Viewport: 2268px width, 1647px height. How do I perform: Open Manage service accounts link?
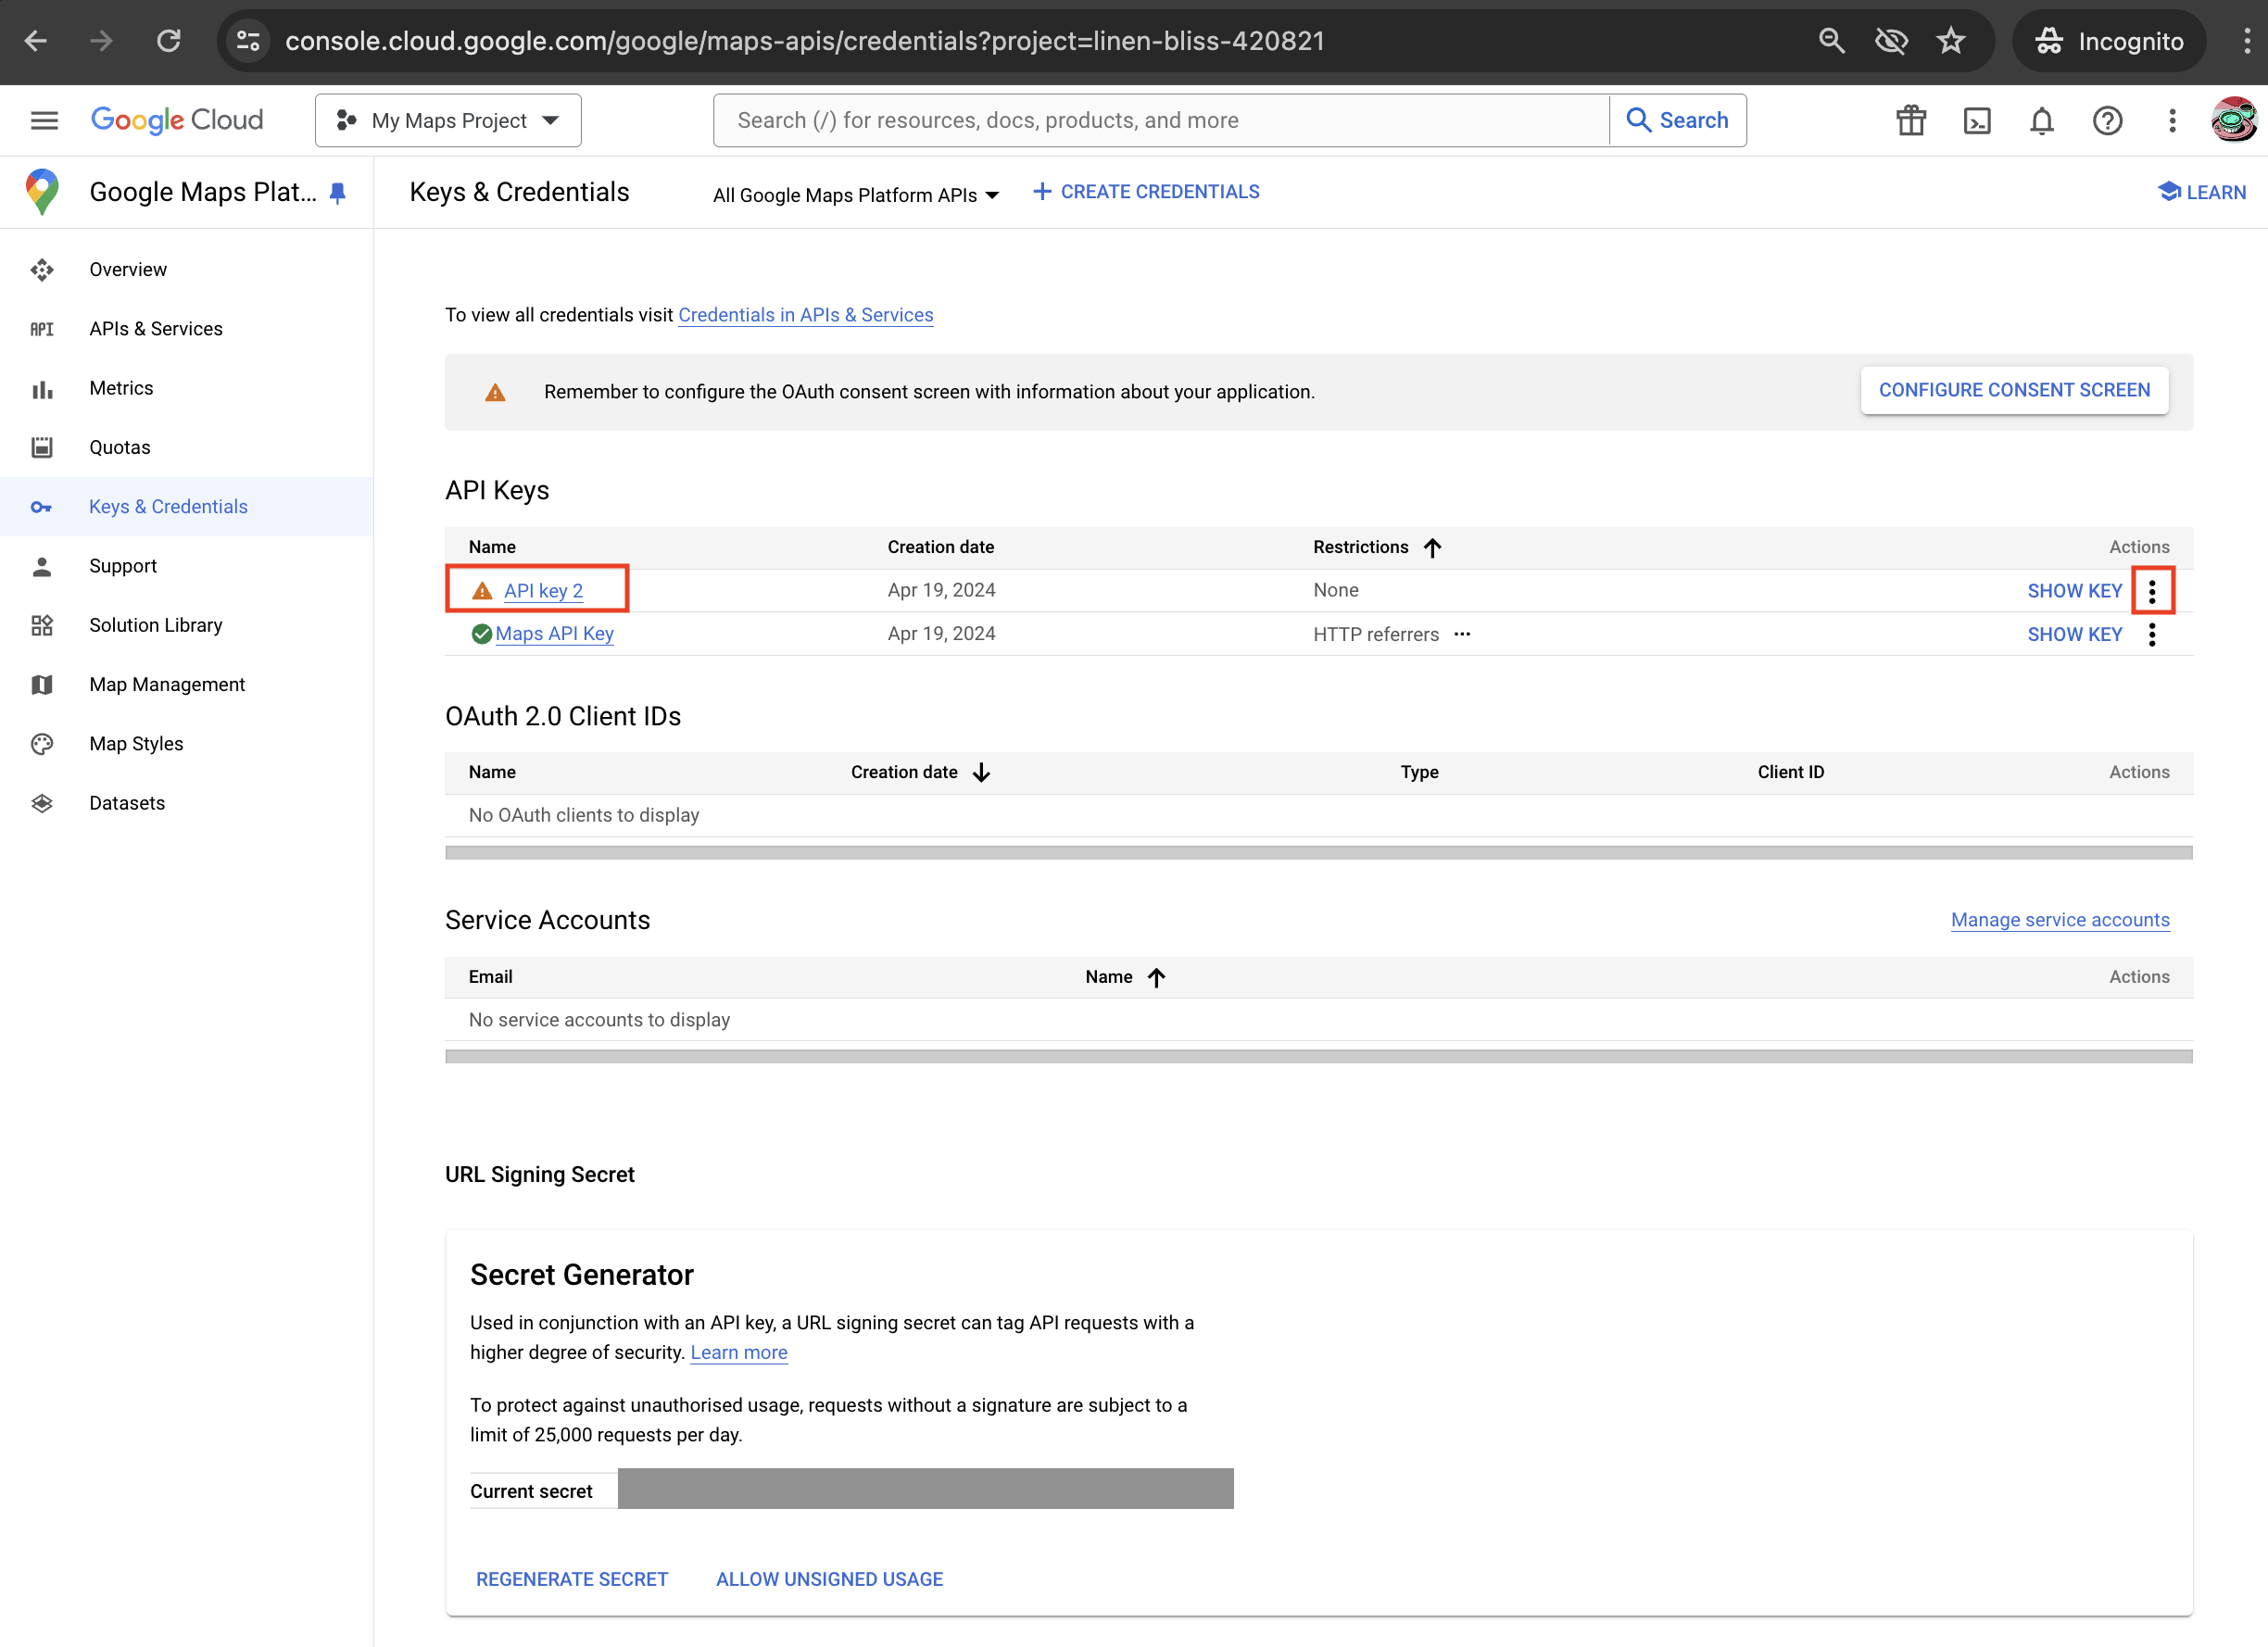pos(2060,919)
